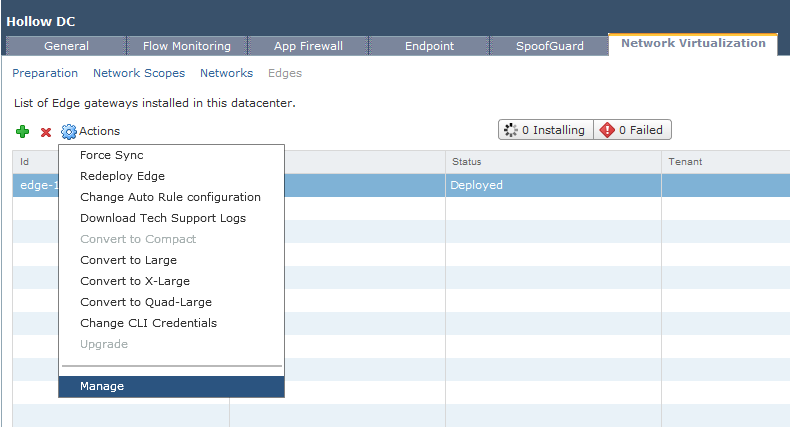Click the Actions gear icon
790x427 pixels.
coord(69,131)
